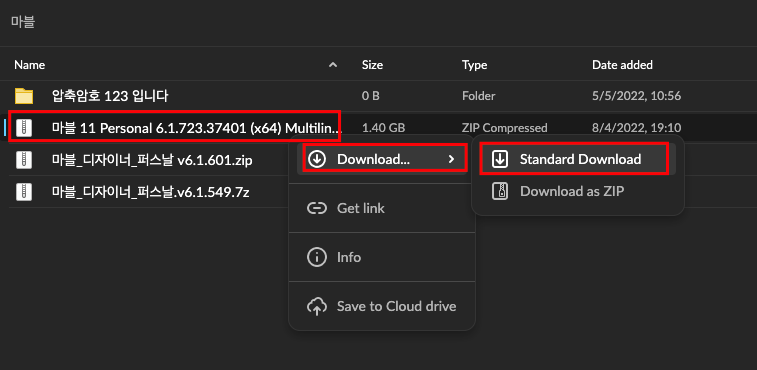Viewport: 757px width, 370px height.
Task: Click the cloud upload icon
Action: [x=317, y=306]
